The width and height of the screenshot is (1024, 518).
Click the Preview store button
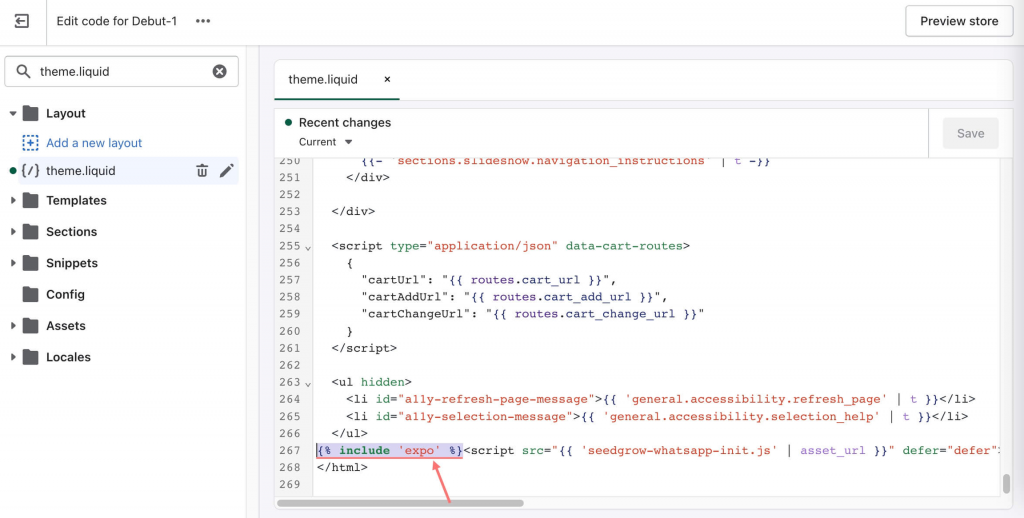coord(959,21)
